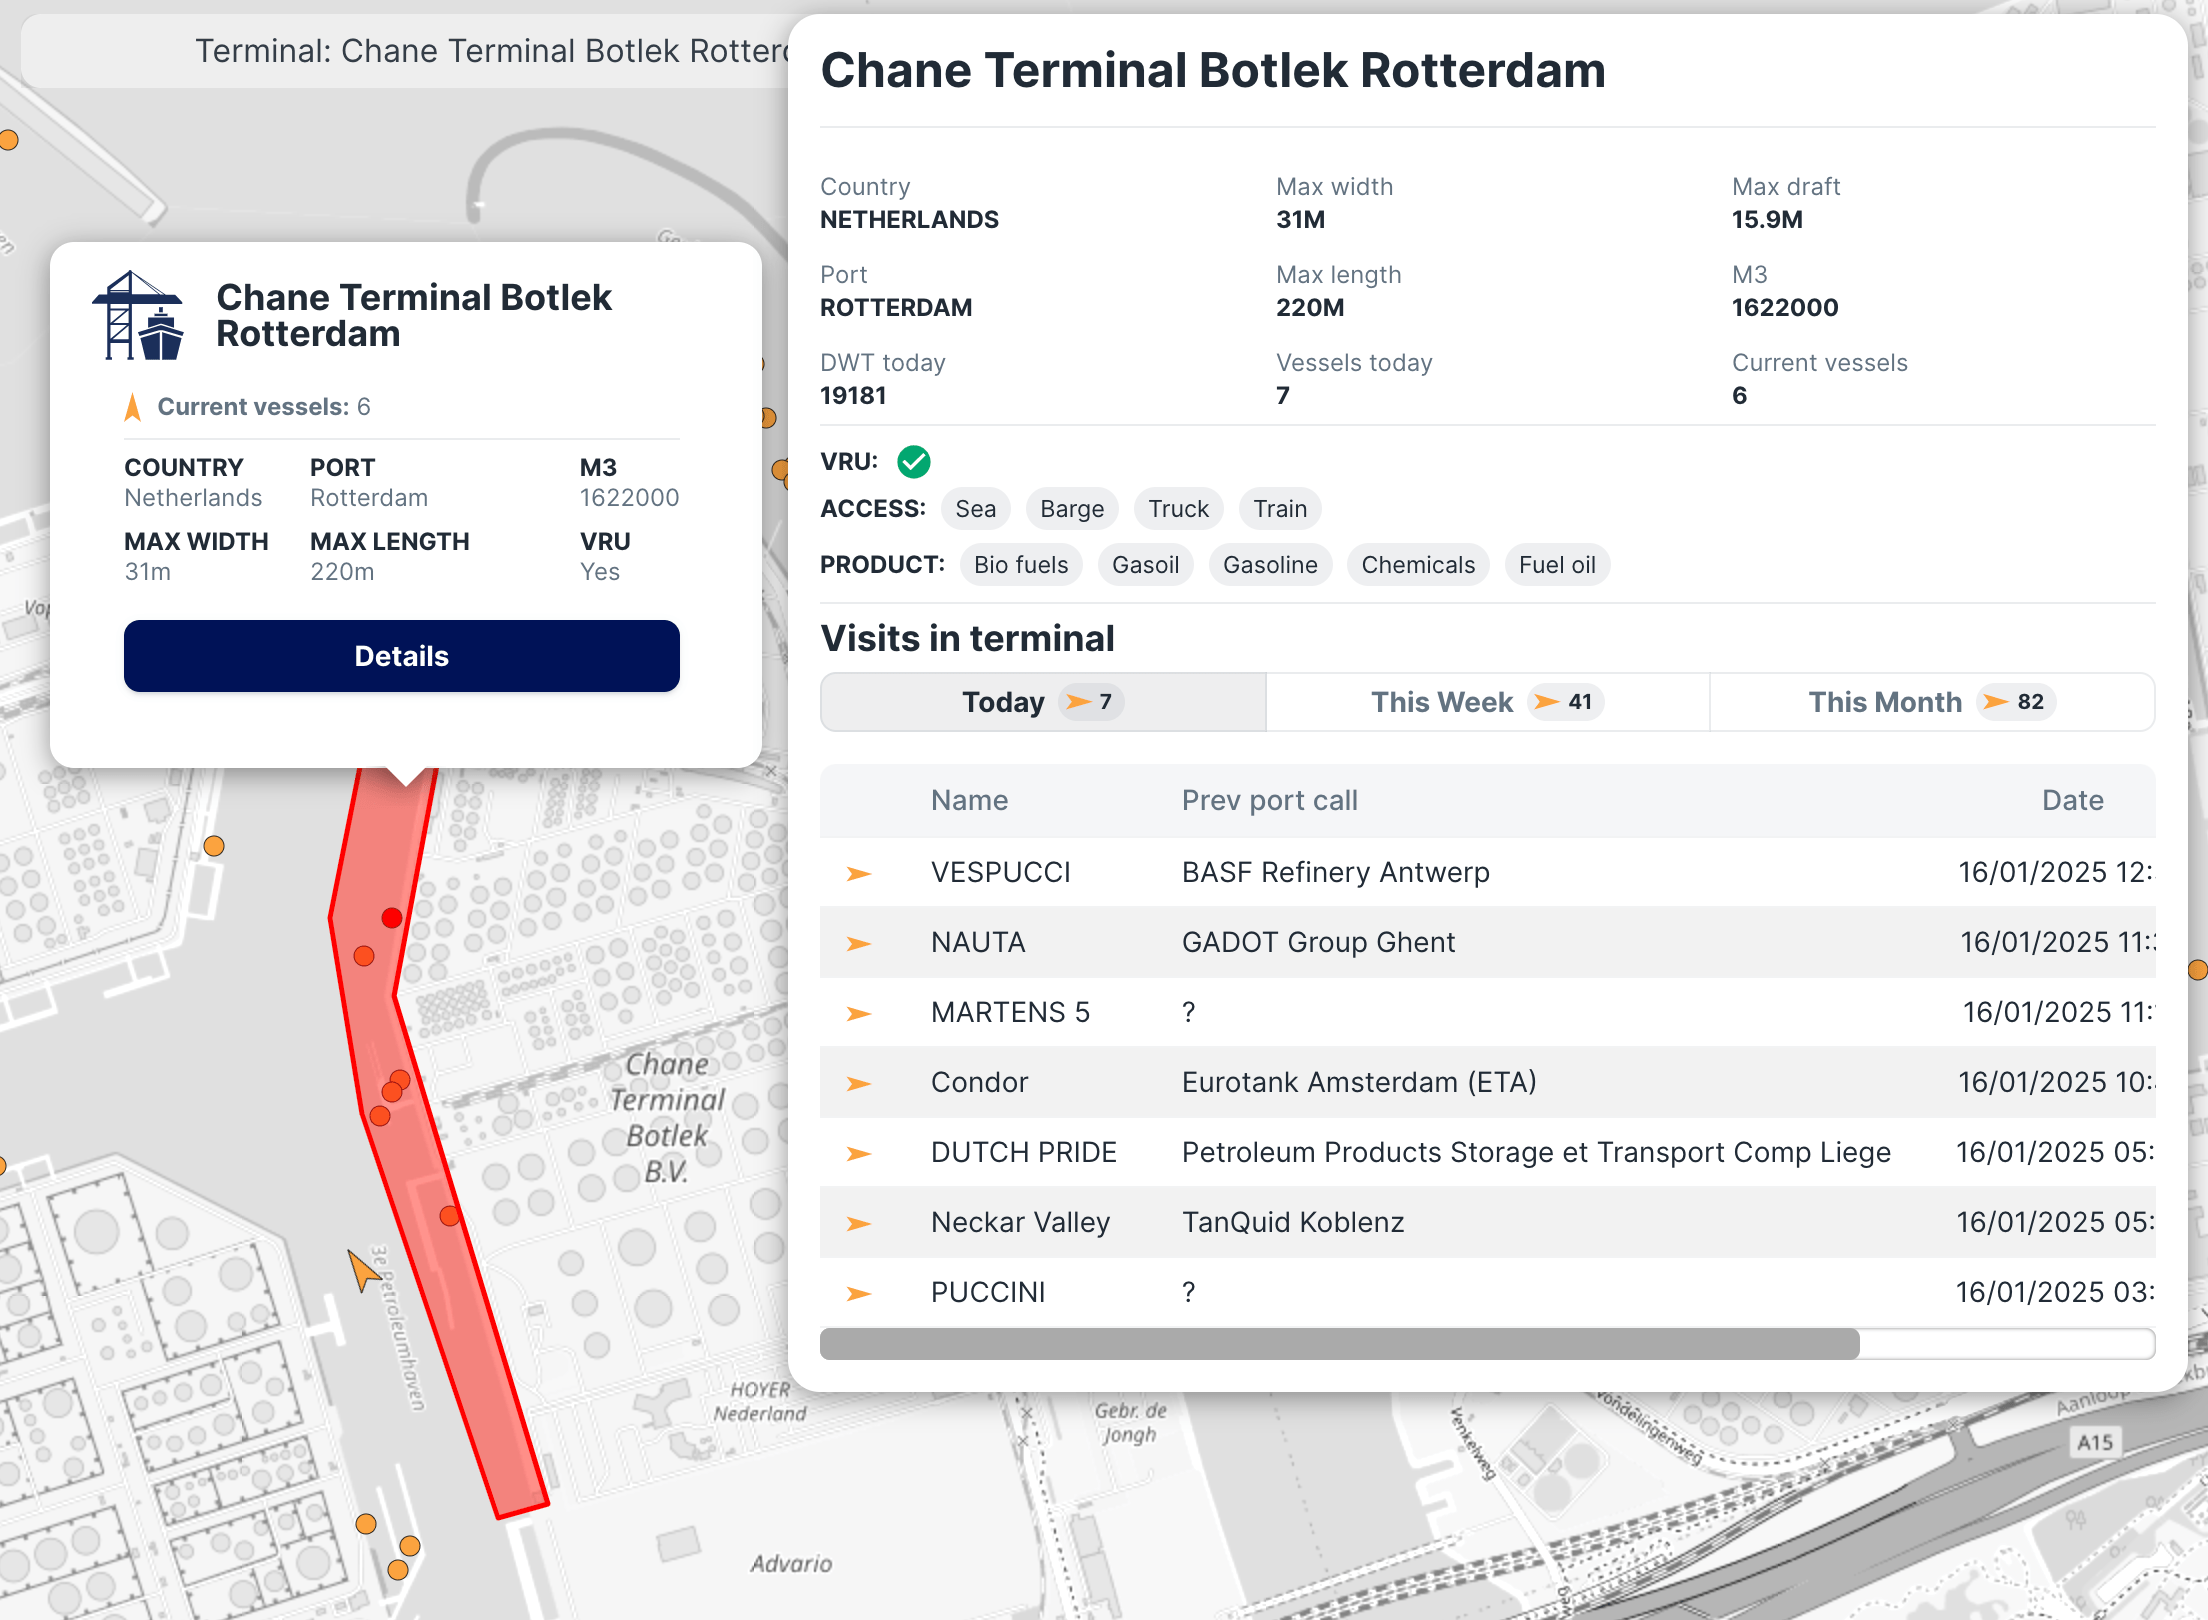
Task: Click the 1622000 M3 value in details panel
Action: (1785, 307)
